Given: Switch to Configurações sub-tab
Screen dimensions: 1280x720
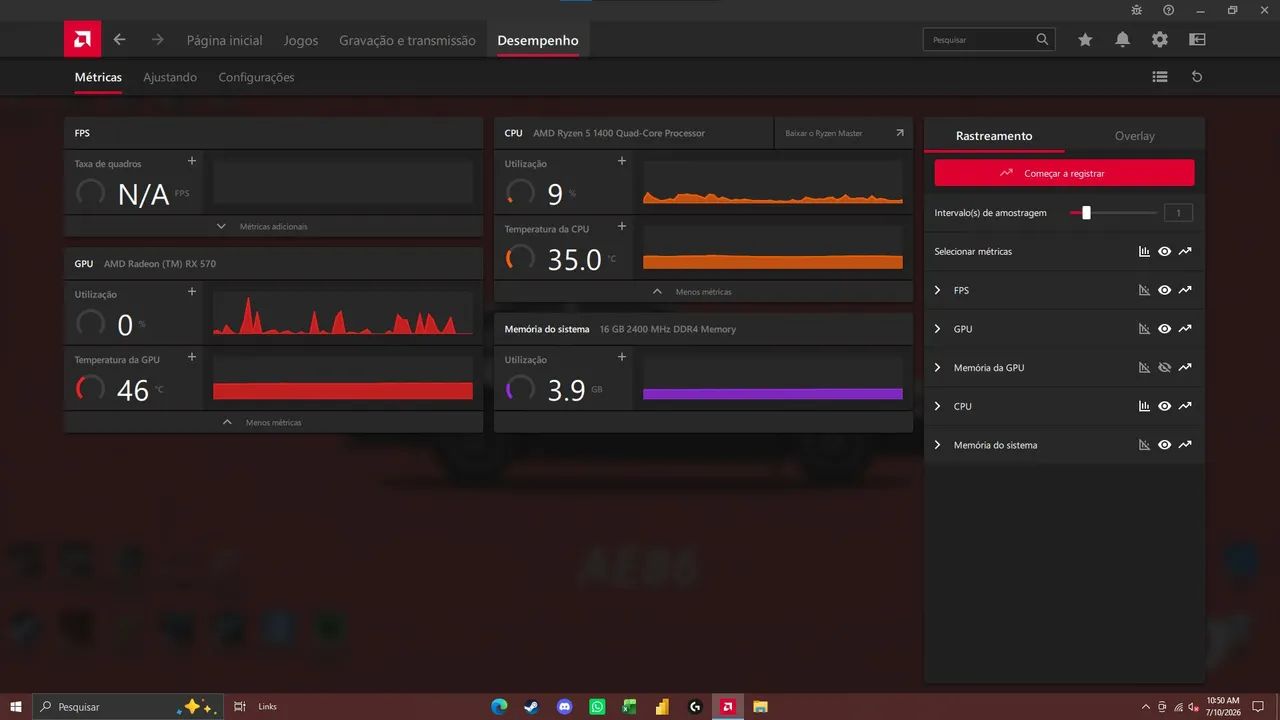Looking at the screenshot, I should pyautogui.click(x=256, y=77).
